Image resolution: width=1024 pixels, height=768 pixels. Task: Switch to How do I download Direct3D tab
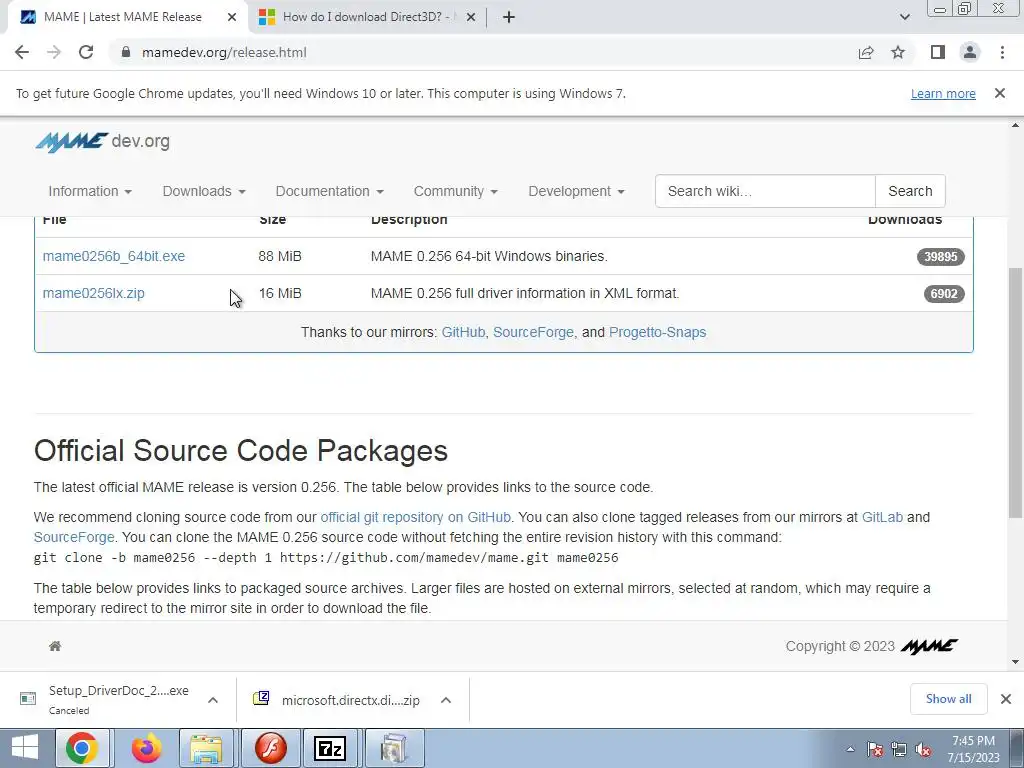366,17
